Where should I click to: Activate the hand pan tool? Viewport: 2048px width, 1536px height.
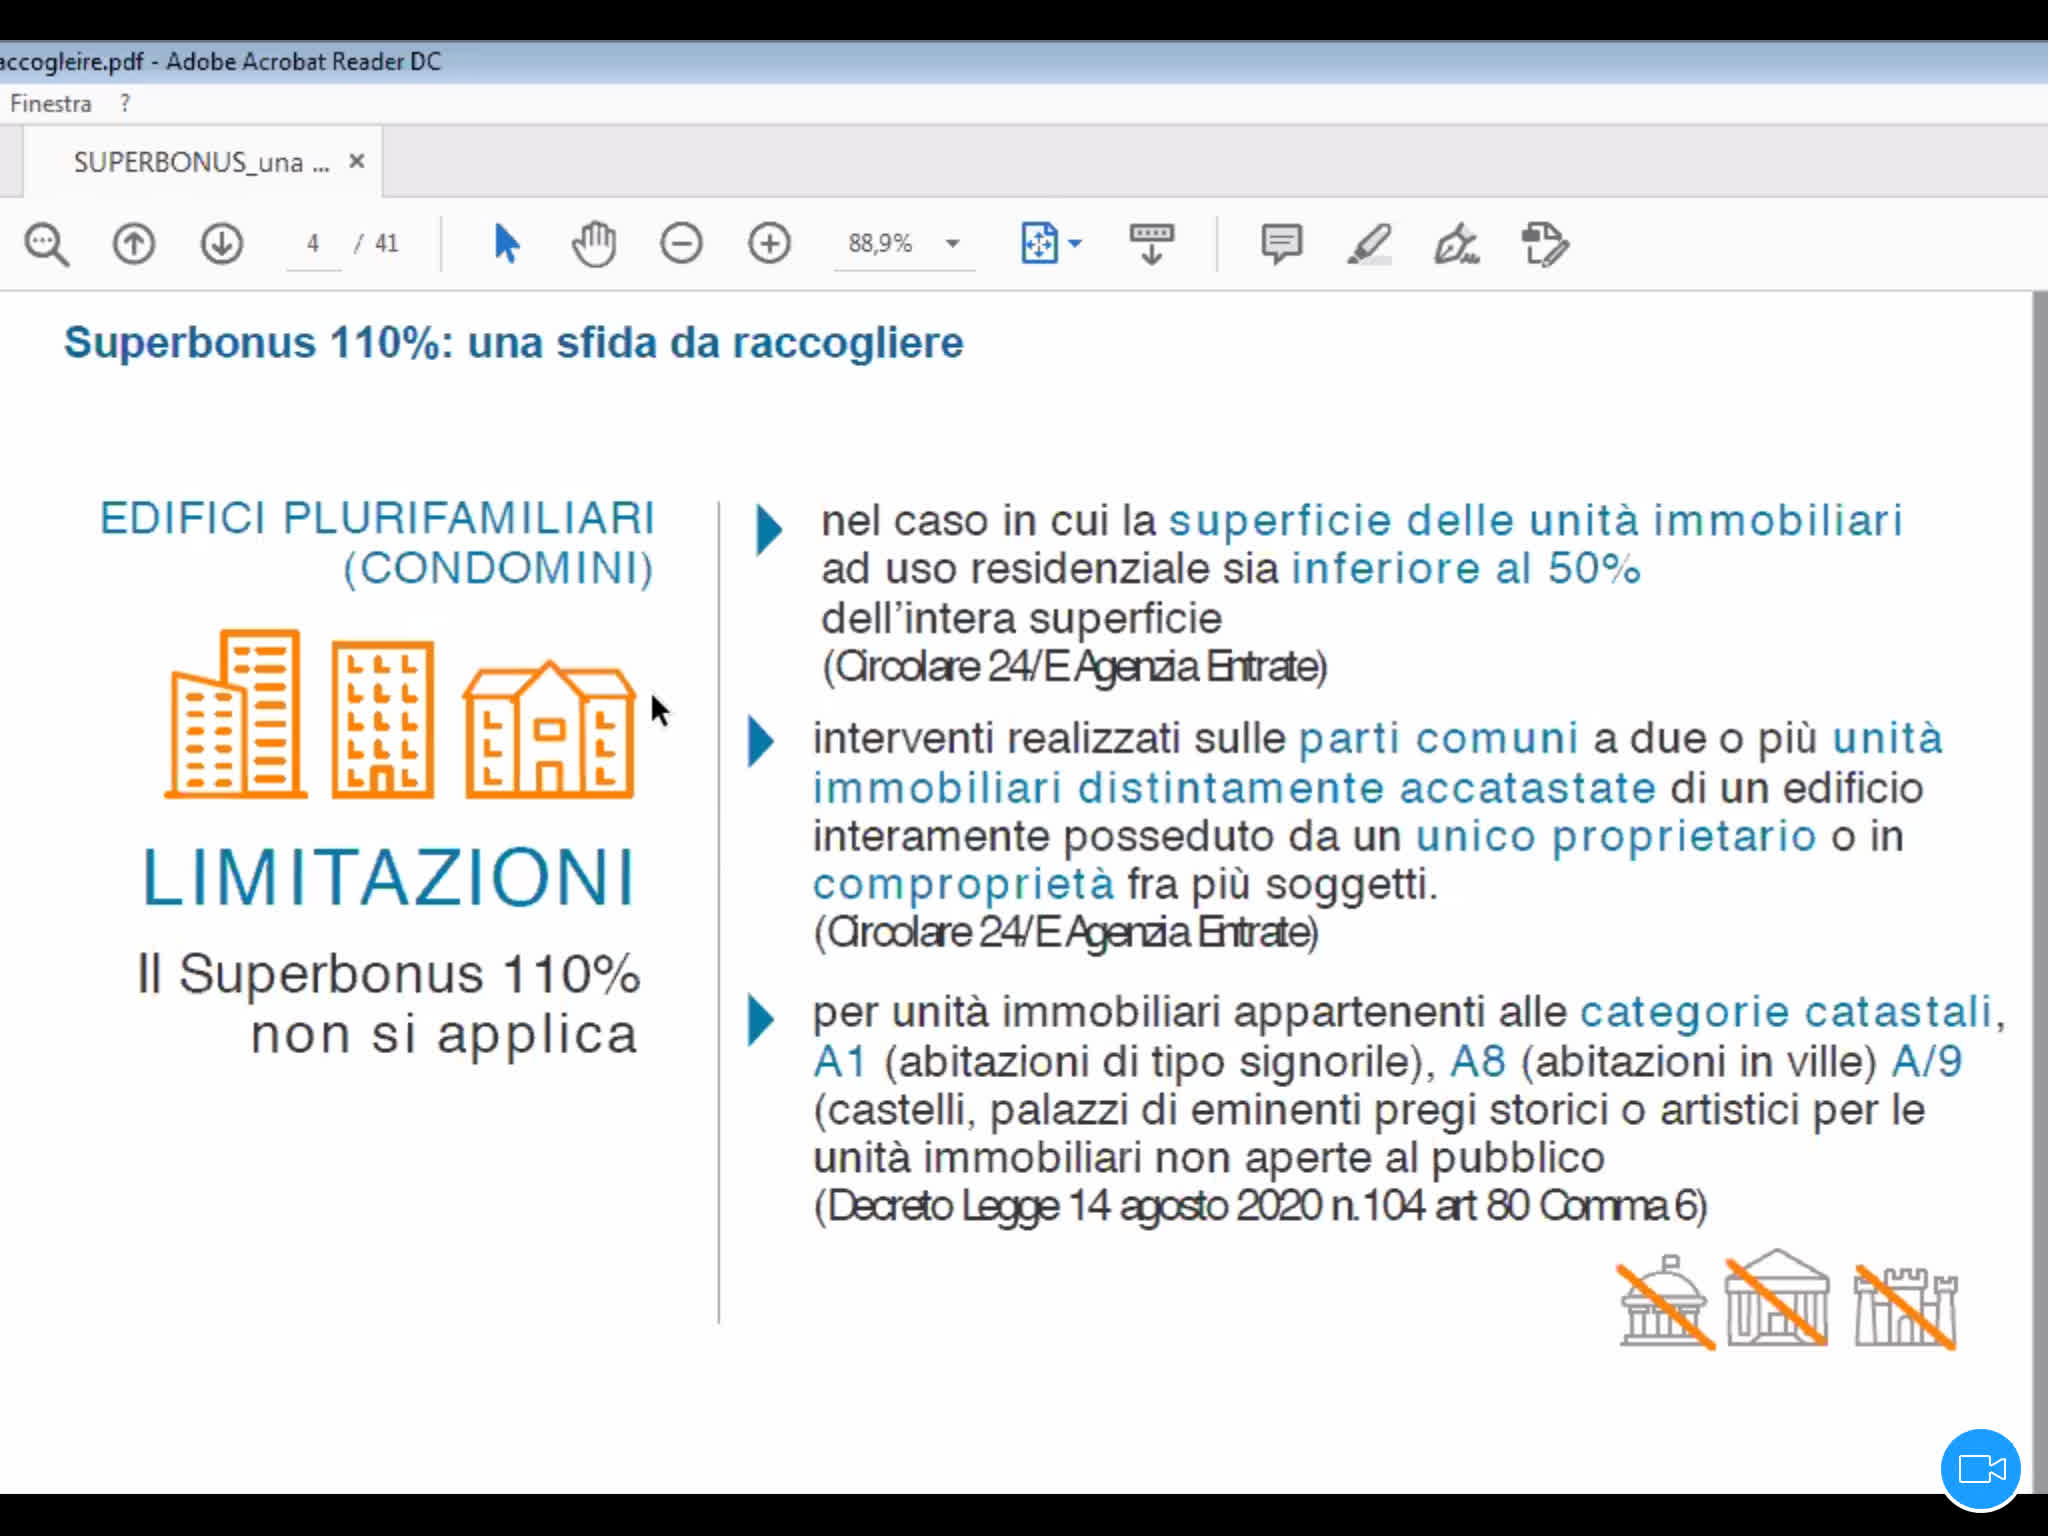(594, 244)
